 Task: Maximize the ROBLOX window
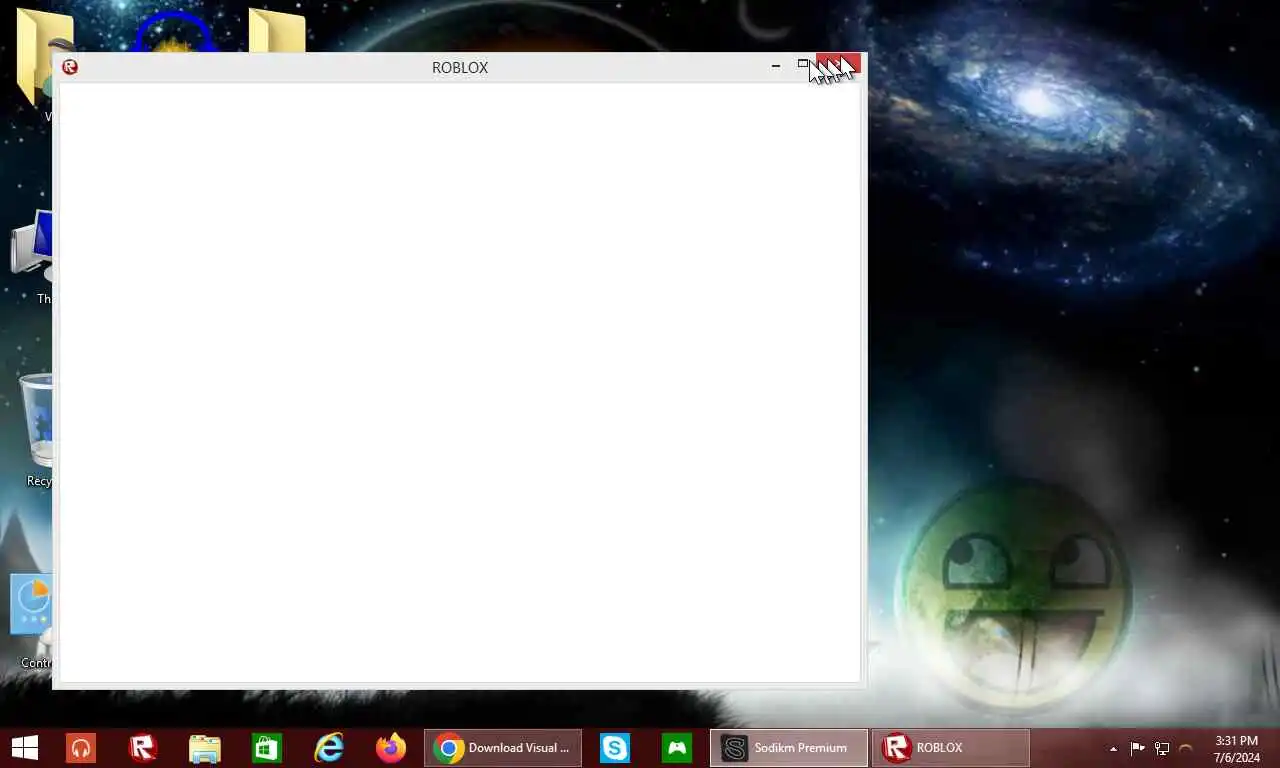pyautogui.click(x=802, y=64)
